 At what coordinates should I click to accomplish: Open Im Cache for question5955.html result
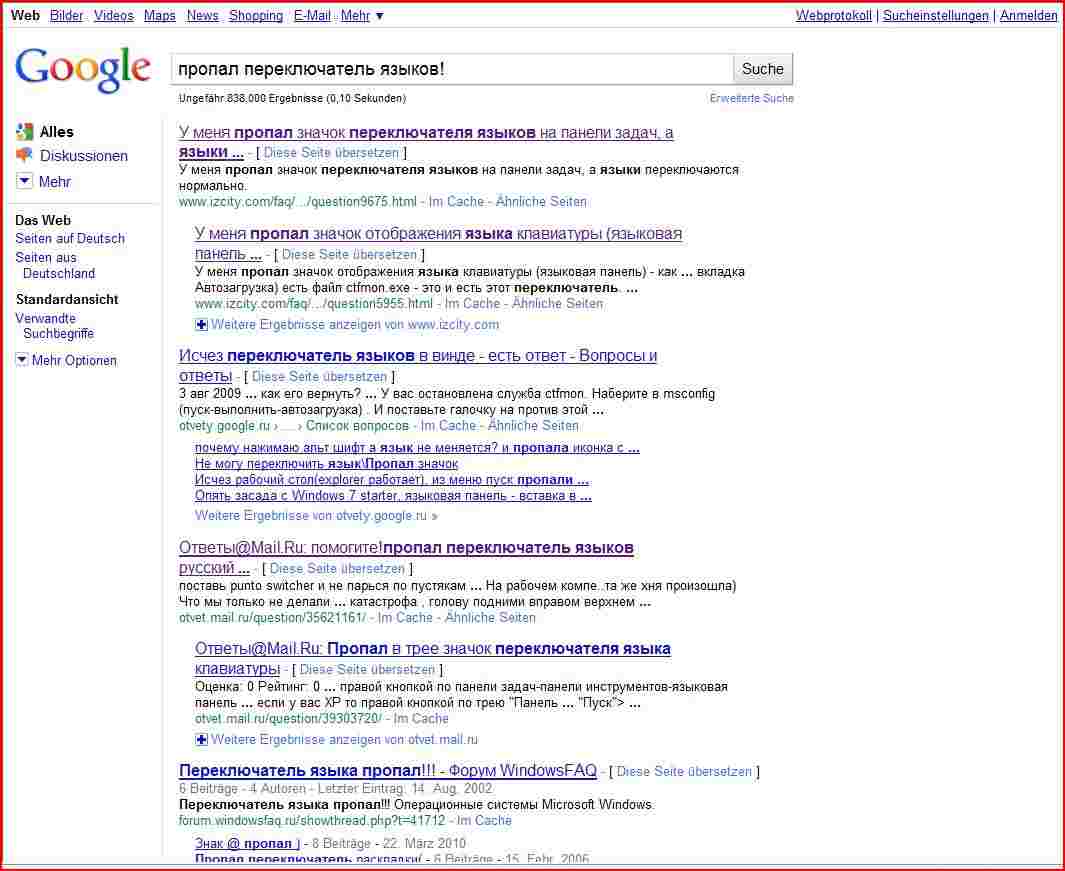472,304
